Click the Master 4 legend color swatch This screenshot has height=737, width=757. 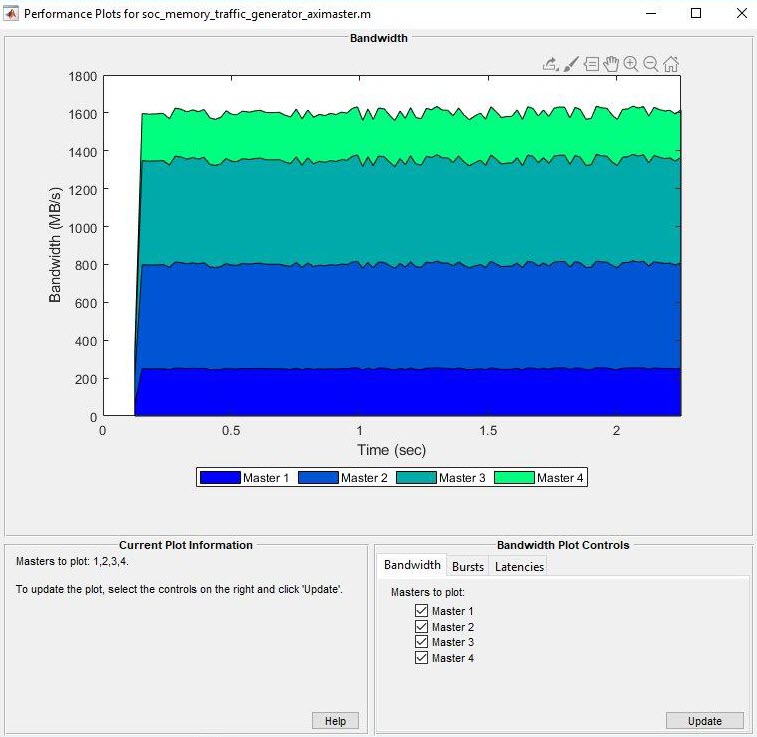click(515, 477)
